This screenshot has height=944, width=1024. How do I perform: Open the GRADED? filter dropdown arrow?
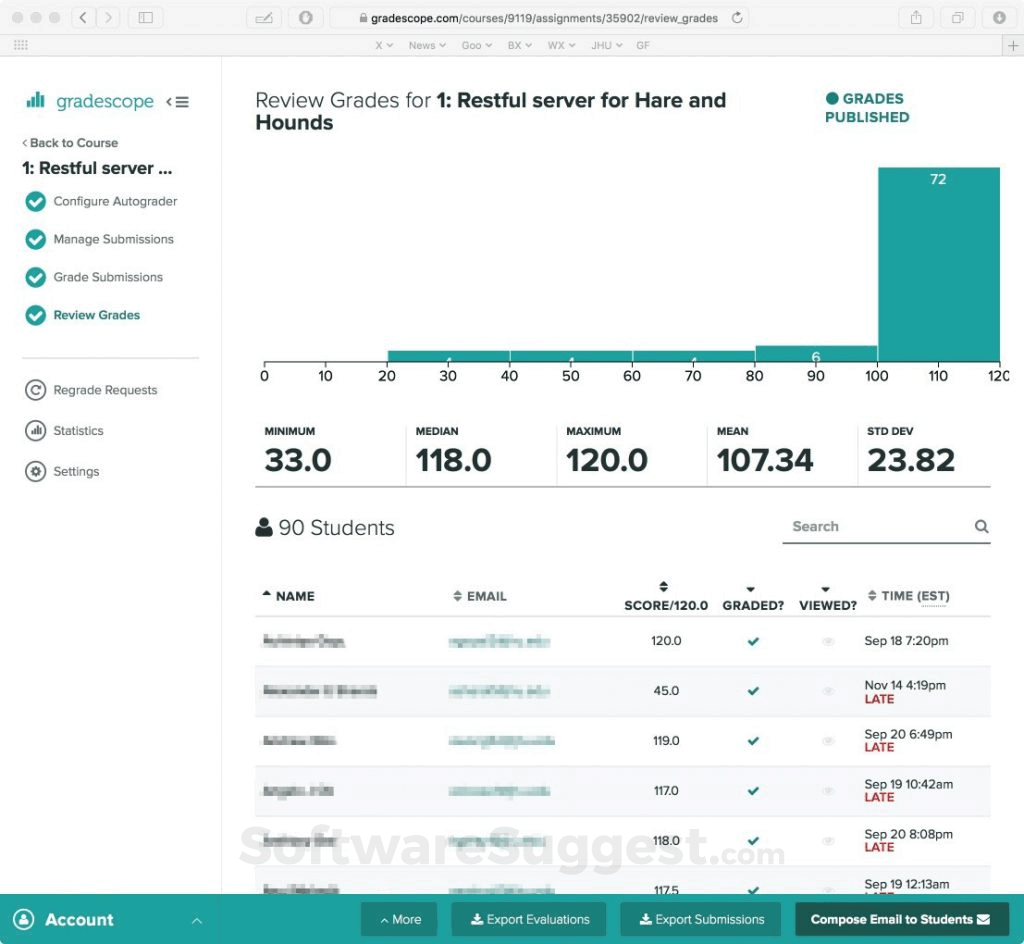pos(752,590)
